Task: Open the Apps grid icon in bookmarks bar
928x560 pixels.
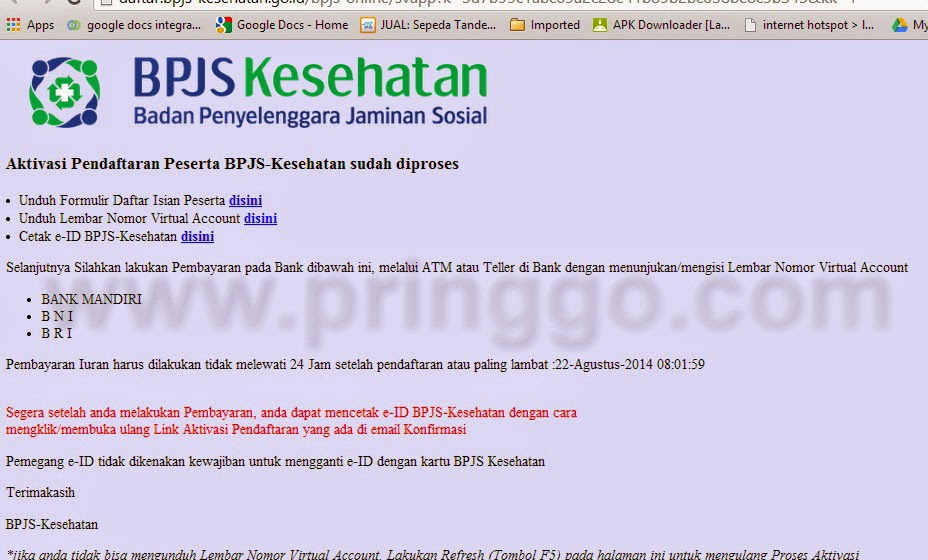Action: (14, 25)
